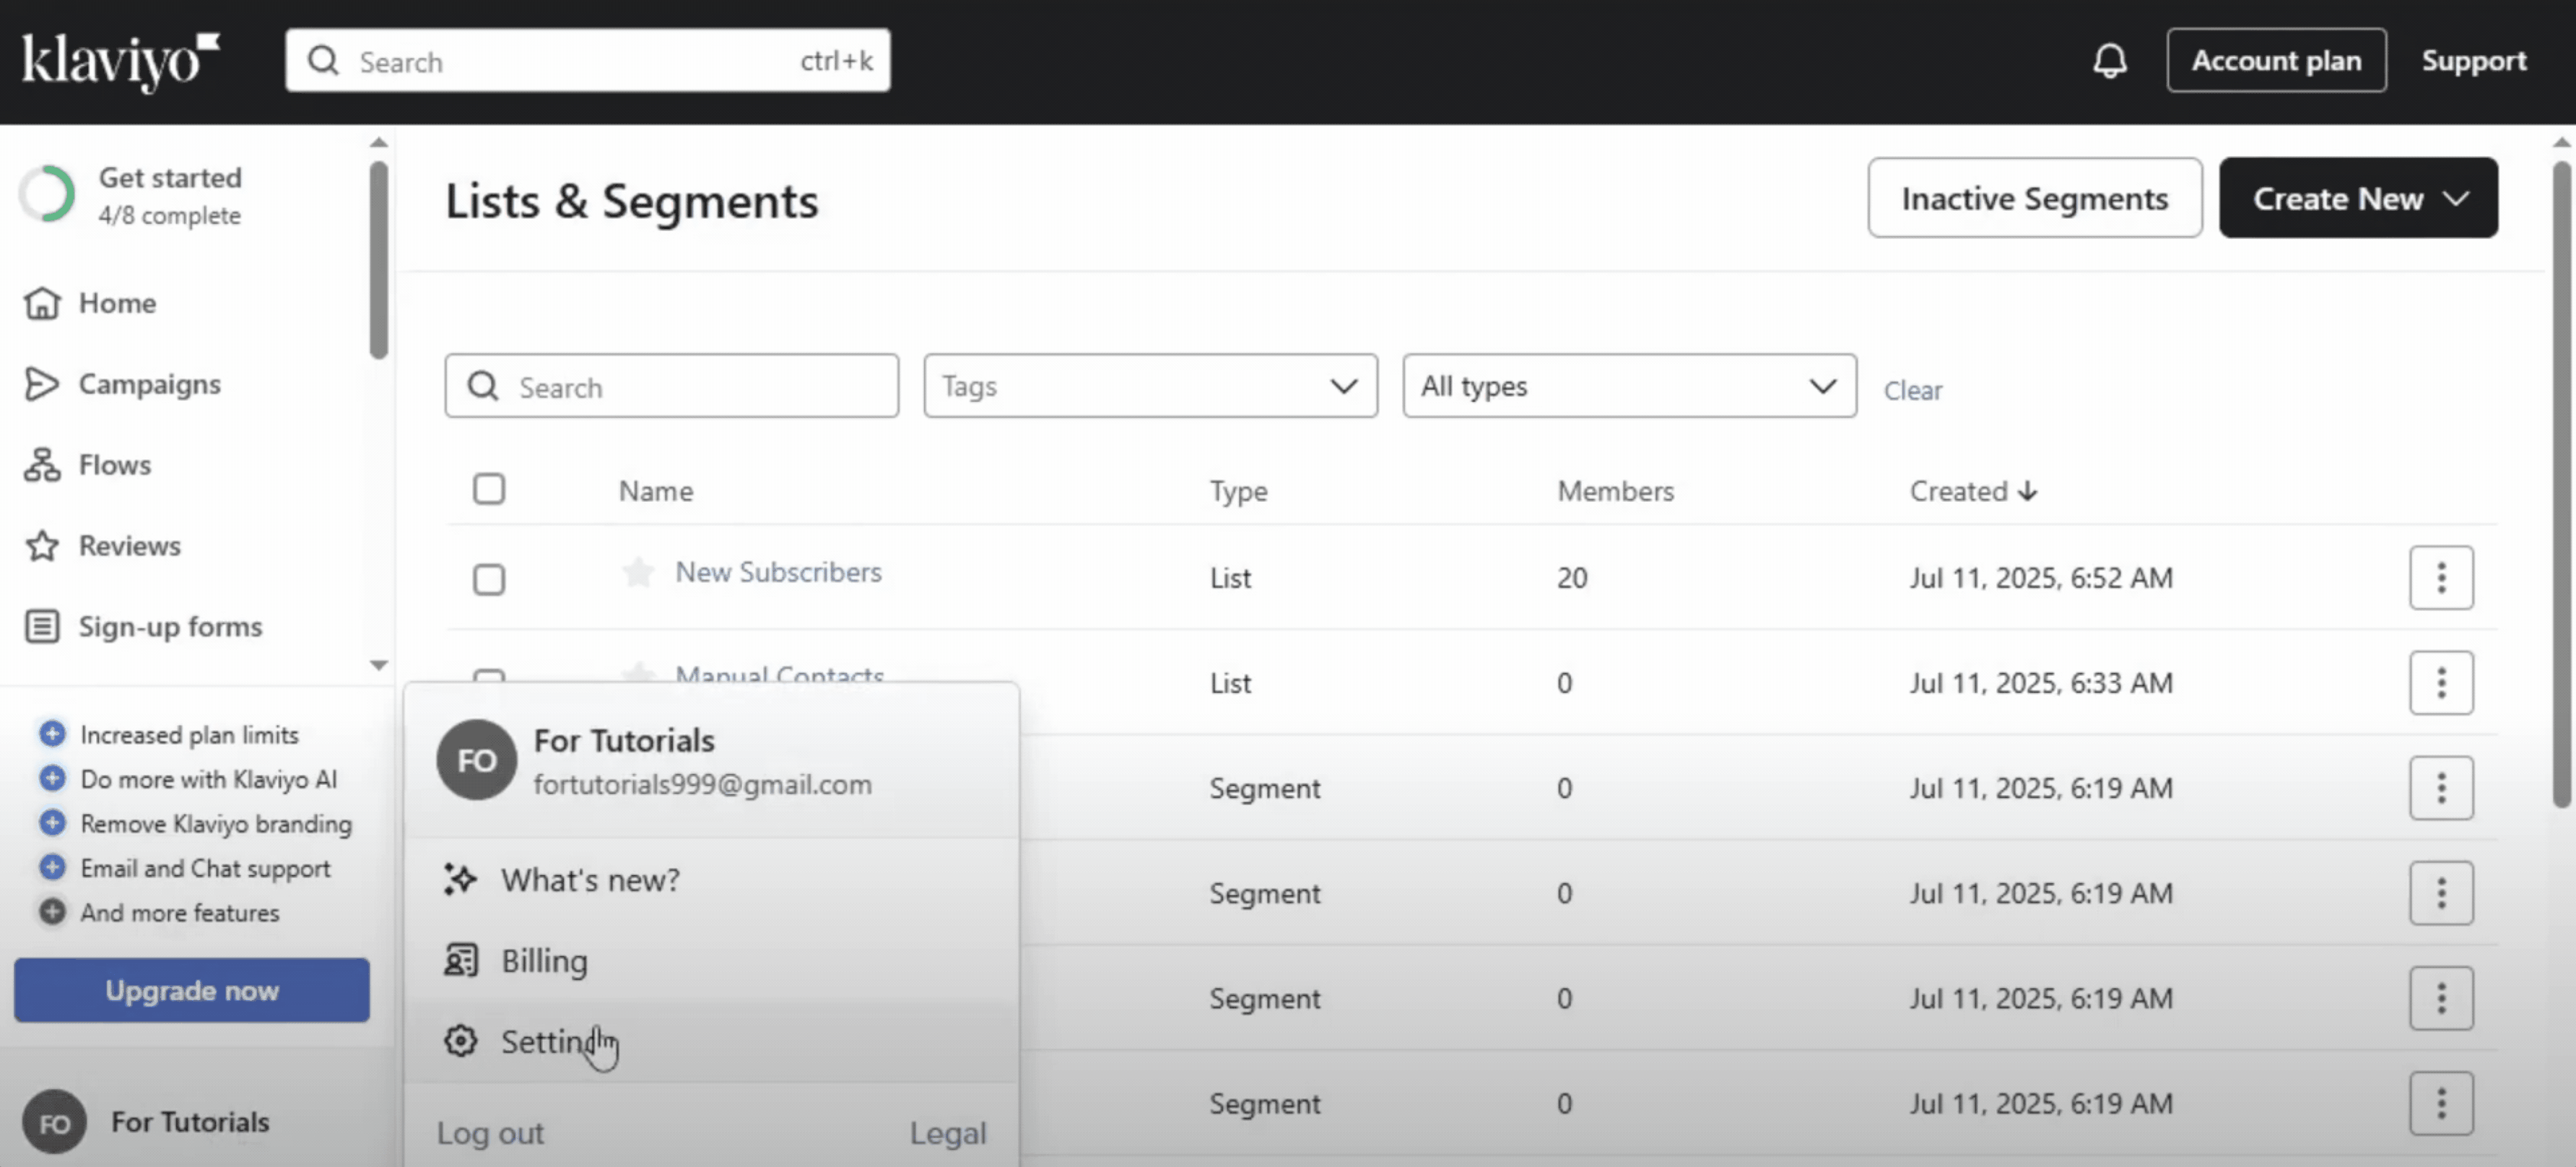Tick the New Subscribers row checkbox

(489, 579)
